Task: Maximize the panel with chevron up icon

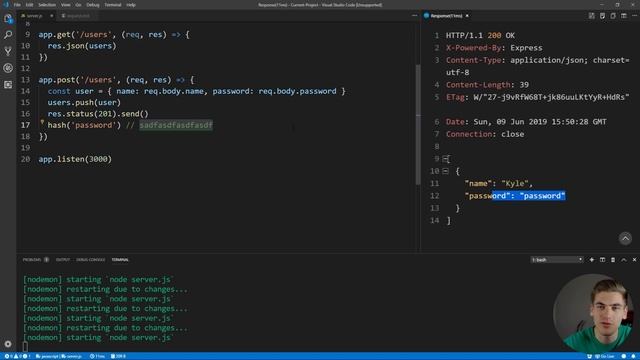Action: 623,260
